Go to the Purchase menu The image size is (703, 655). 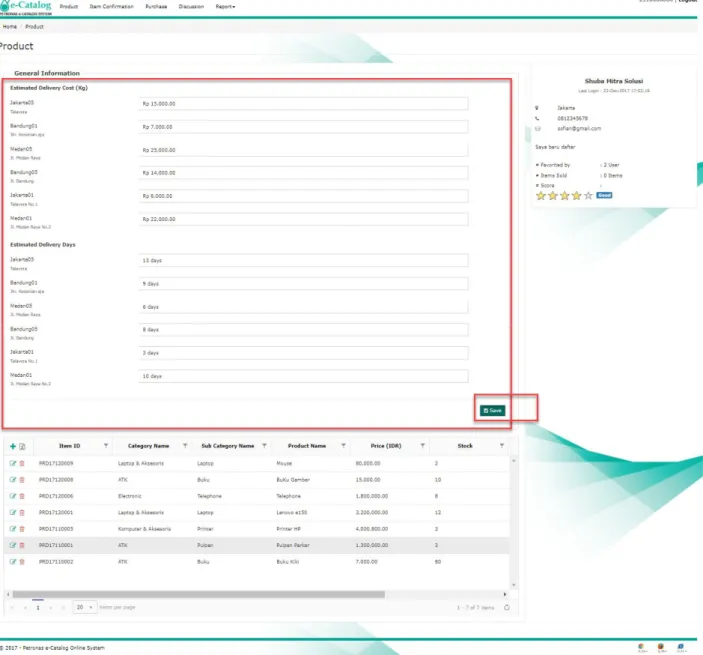pos(156,7)
